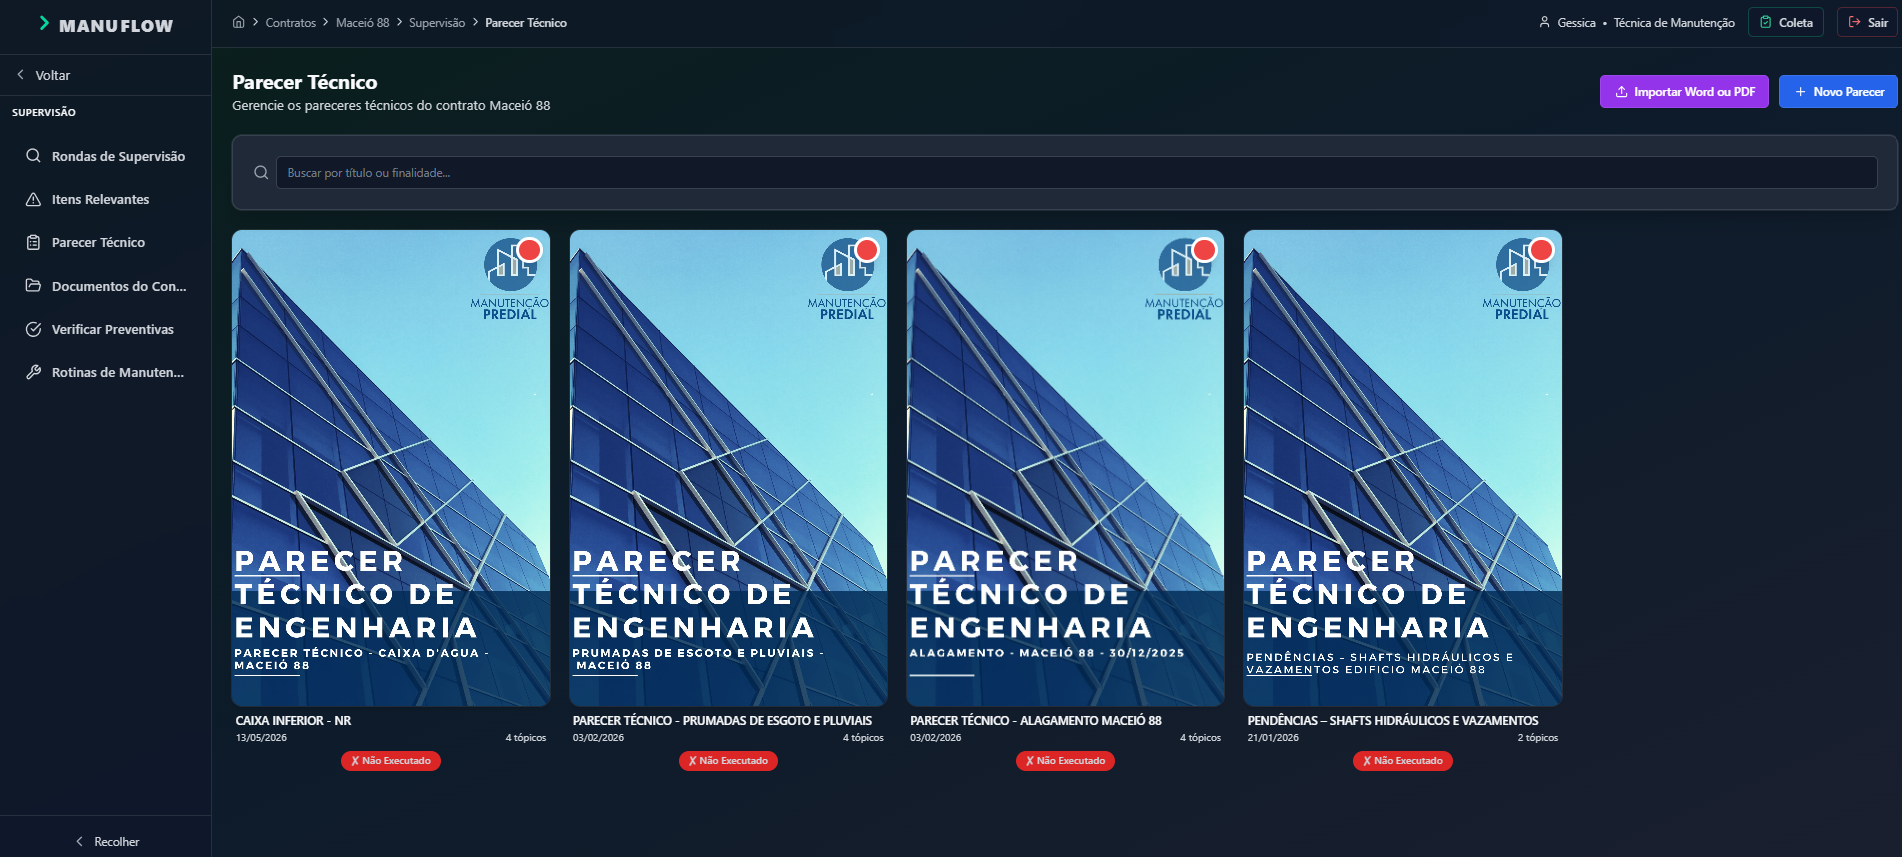Click the red dot on Caixa Inferior card
1902x857 pixels.
[530, 250]
